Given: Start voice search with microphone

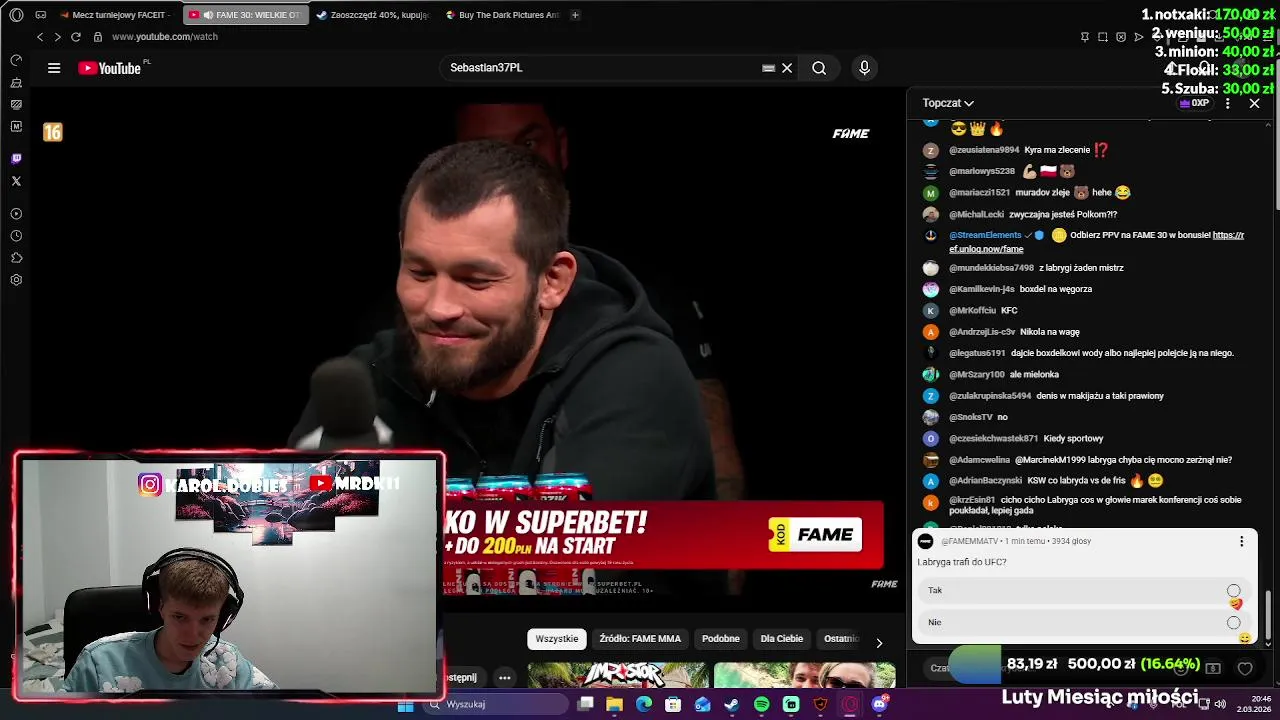Looking at the screenshot, I should pos(865,68).
